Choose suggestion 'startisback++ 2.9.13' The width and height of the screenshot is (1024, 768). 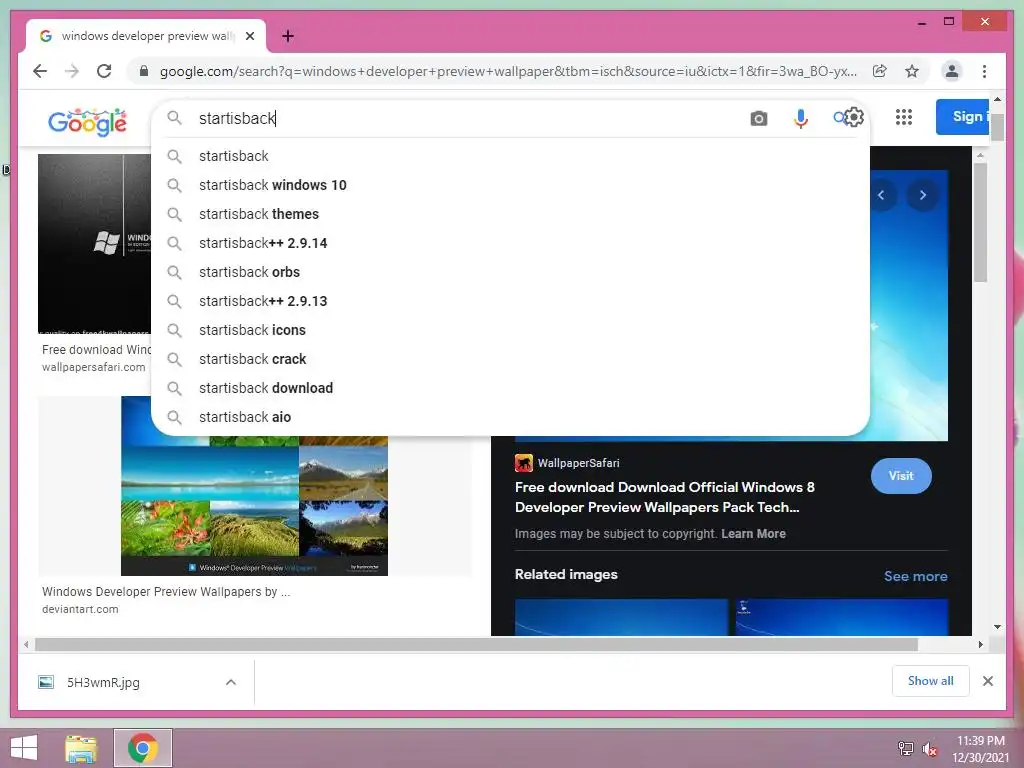pos(510,301)
